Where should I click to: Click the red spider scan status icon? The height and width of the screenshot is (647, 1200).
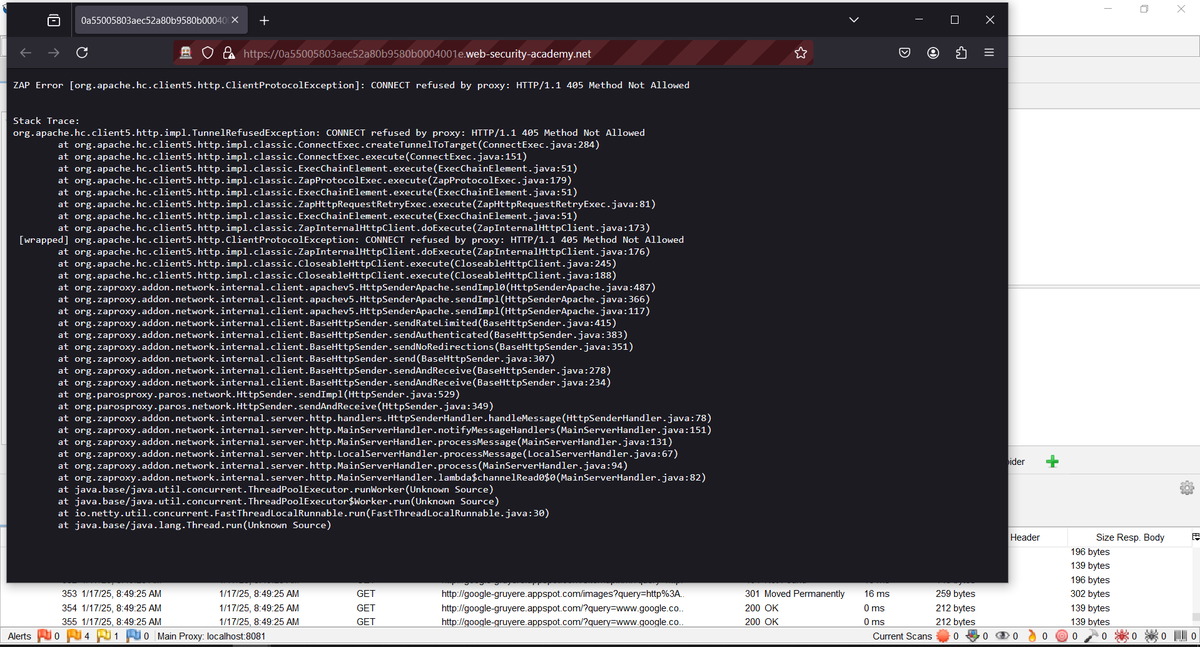coord(1121,636)
